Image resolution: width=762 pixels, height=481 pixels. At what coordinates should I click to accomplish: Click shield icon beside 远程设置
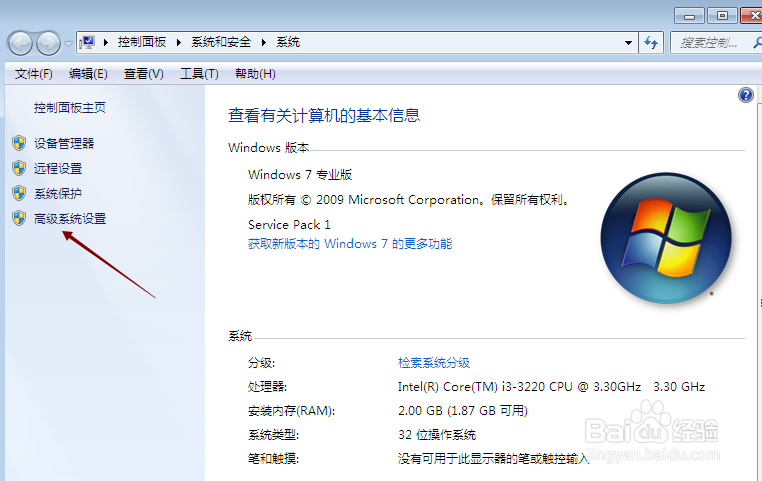[19, 168]
